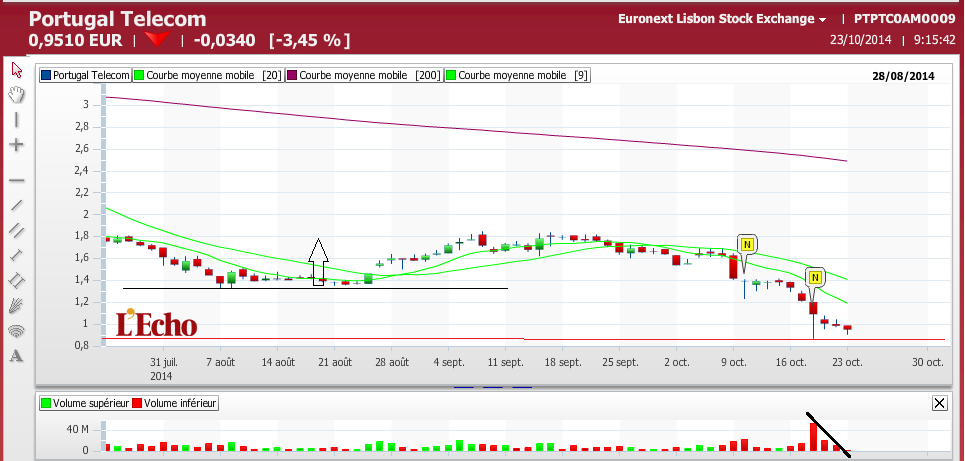Close the volume panel with X
Screen dimensions: 965x461
[939, 403]
